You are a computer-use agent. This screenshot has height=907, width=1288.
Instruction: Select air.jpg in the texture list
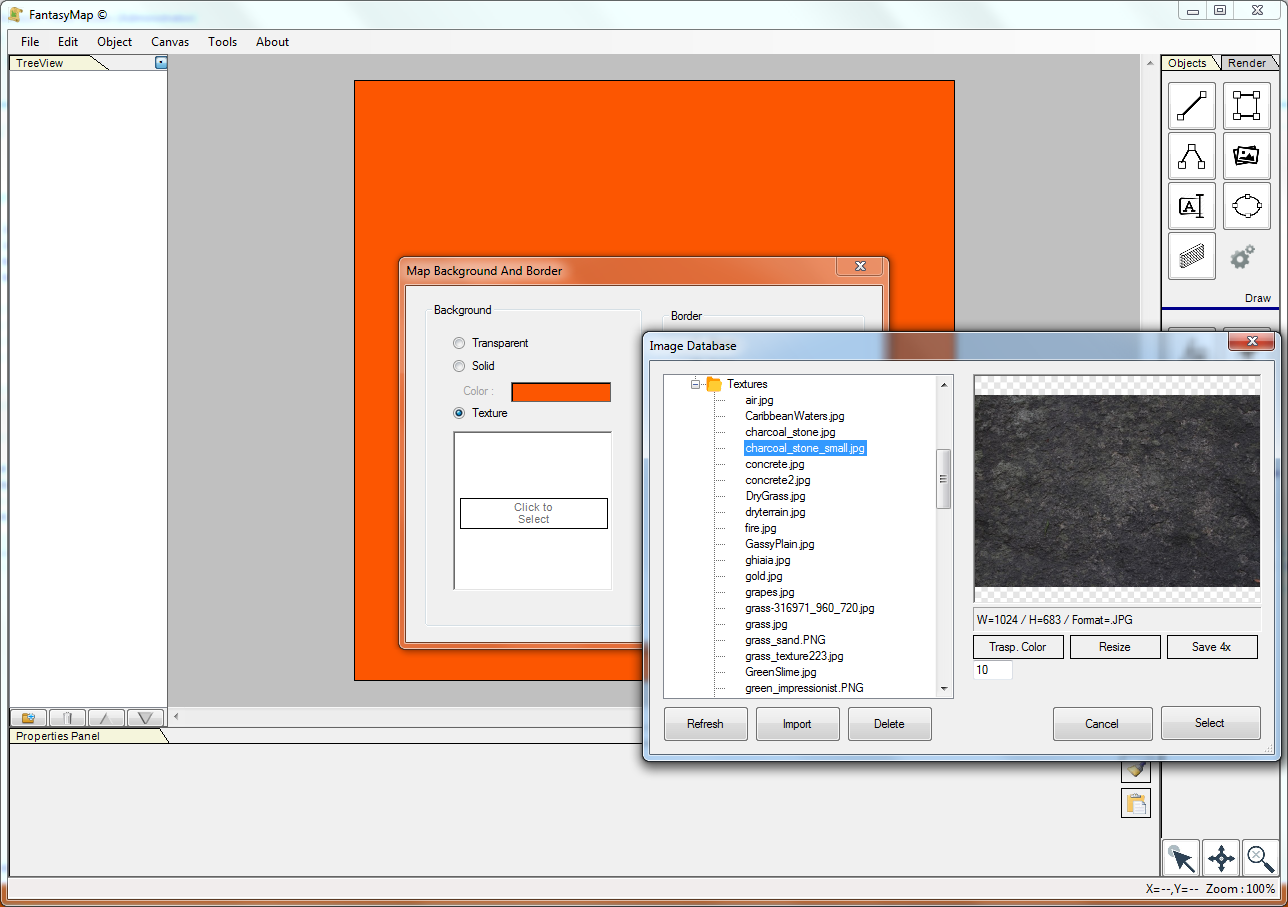point(759,400)
